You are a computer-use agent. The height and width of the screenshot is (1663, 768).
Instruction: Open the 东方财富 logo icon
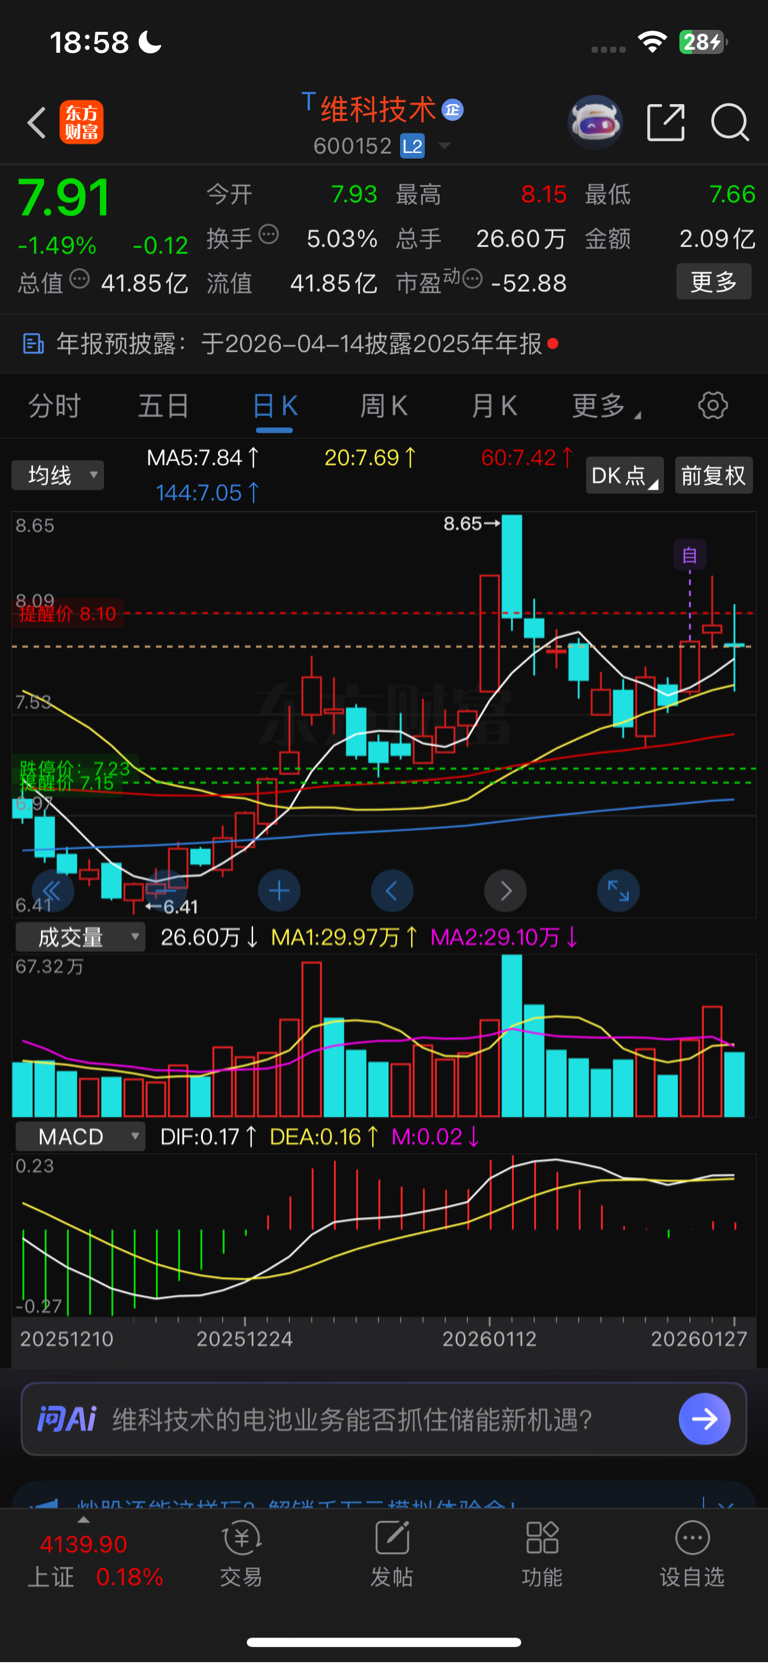tap(82, 122)
